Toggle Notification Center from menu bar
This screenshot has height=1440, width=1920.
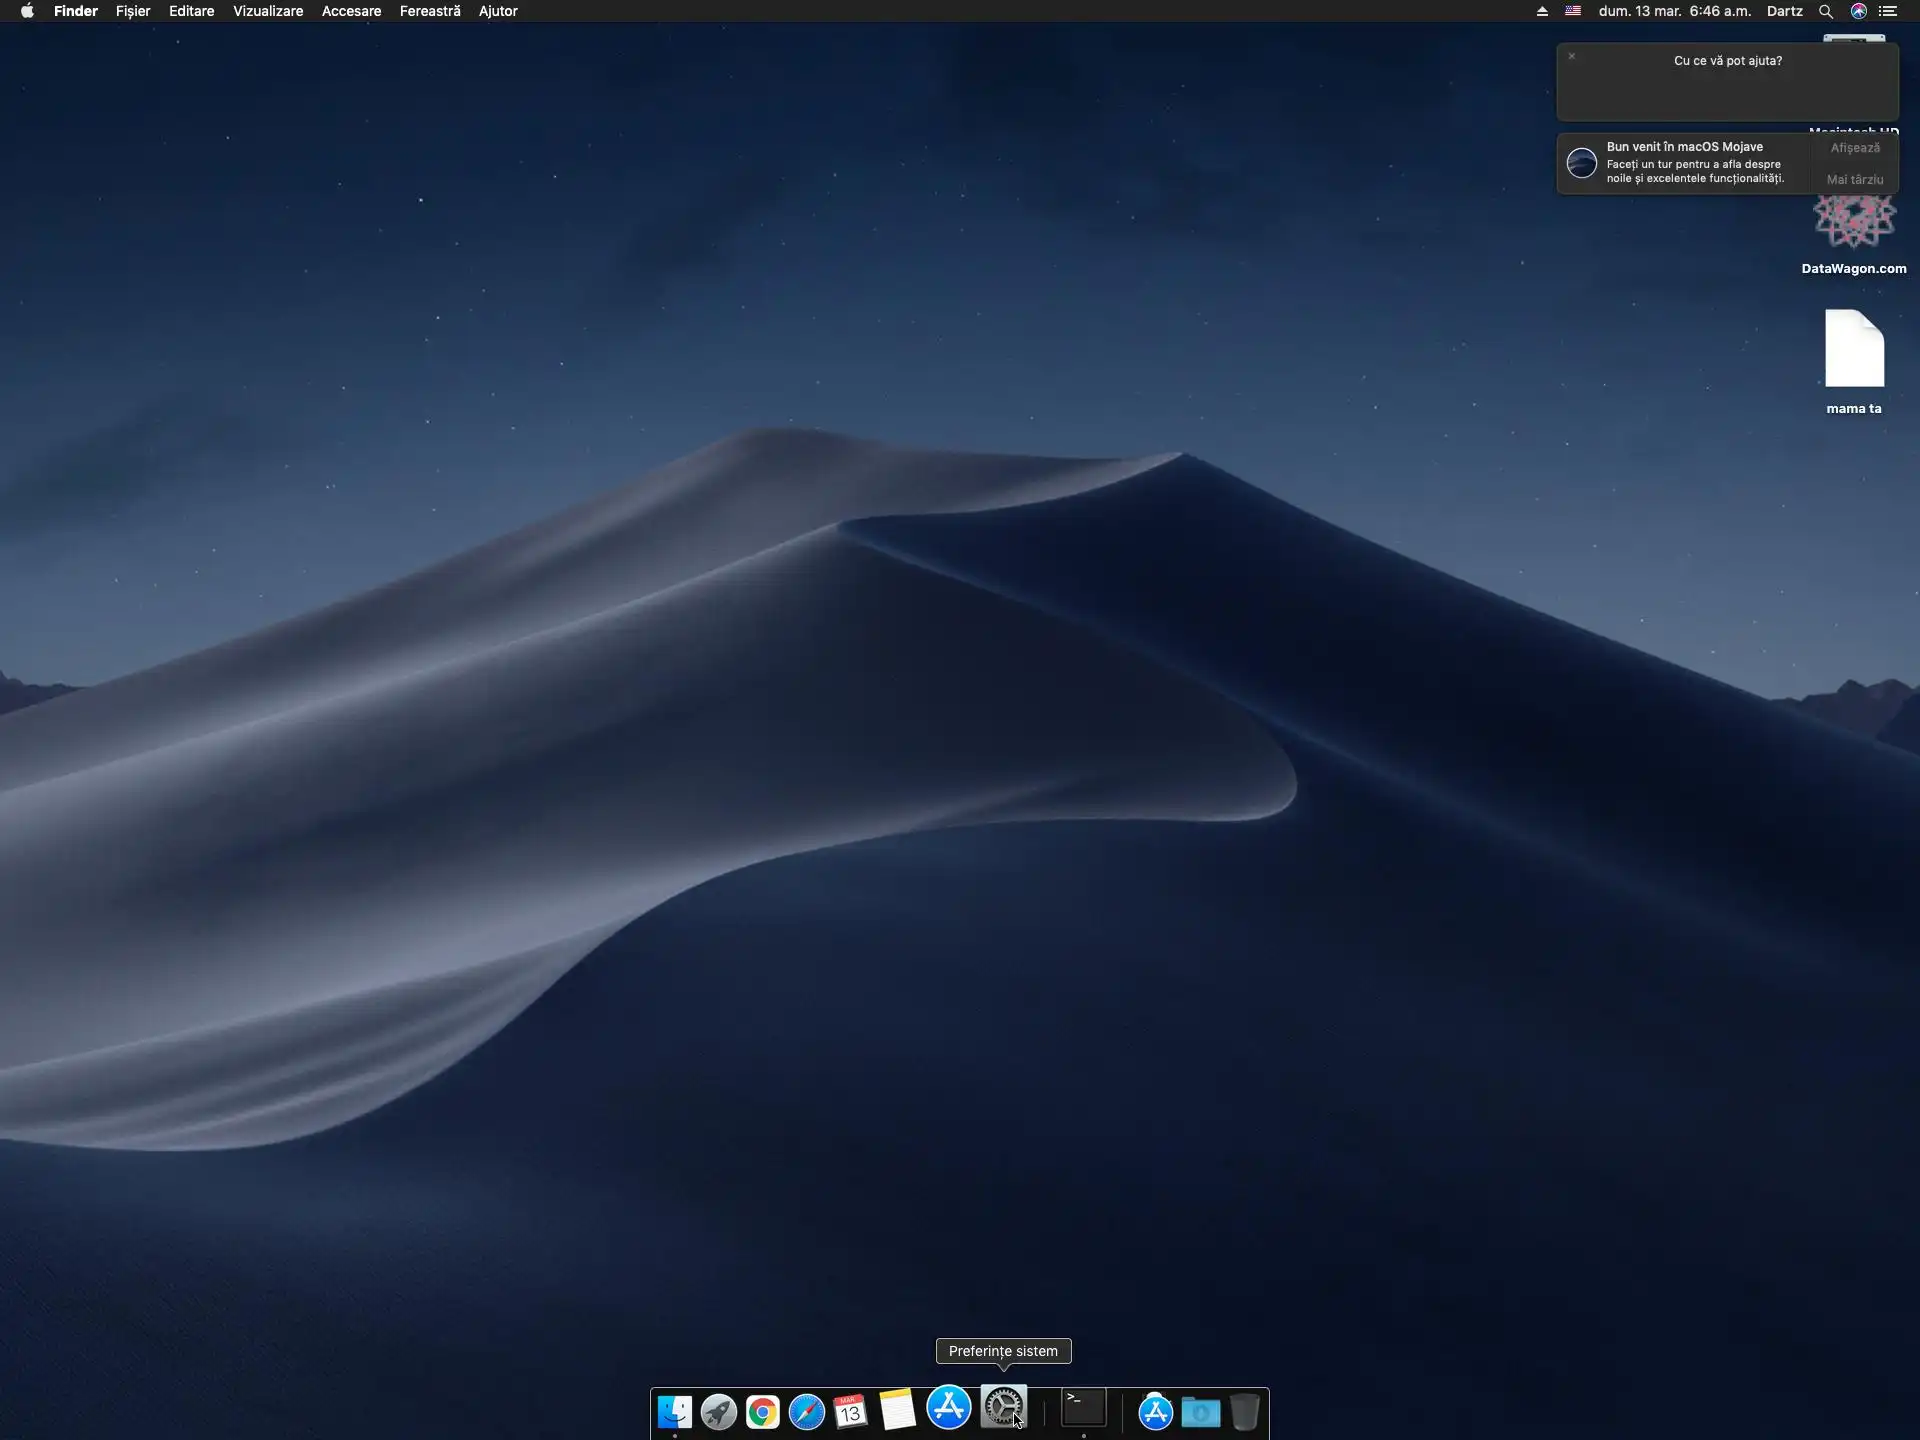pos(1888,11)
